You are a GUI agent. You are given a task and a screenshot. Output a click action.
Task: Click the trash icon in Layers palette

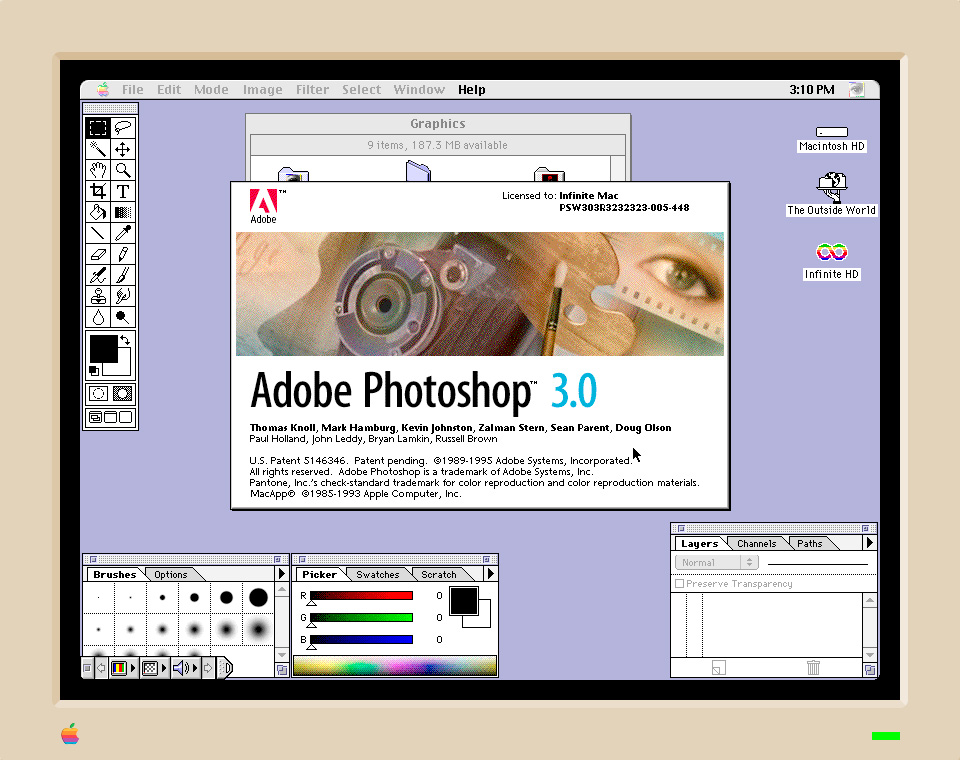click(x=813, y=667)
